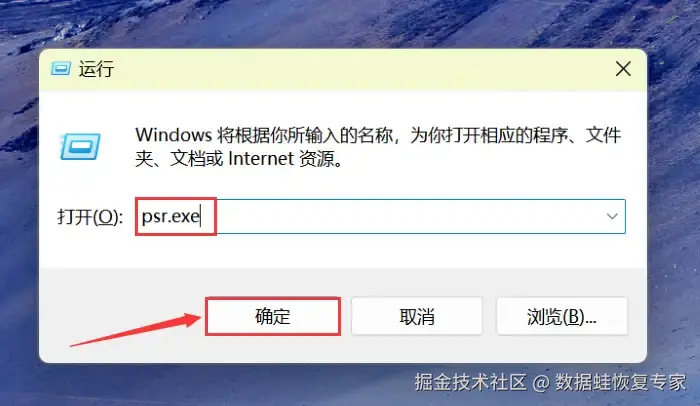Viewport: 700px width, 406px height.
Task: Click the 掘金技术社区 watermark text
Action: click(471, 382)
